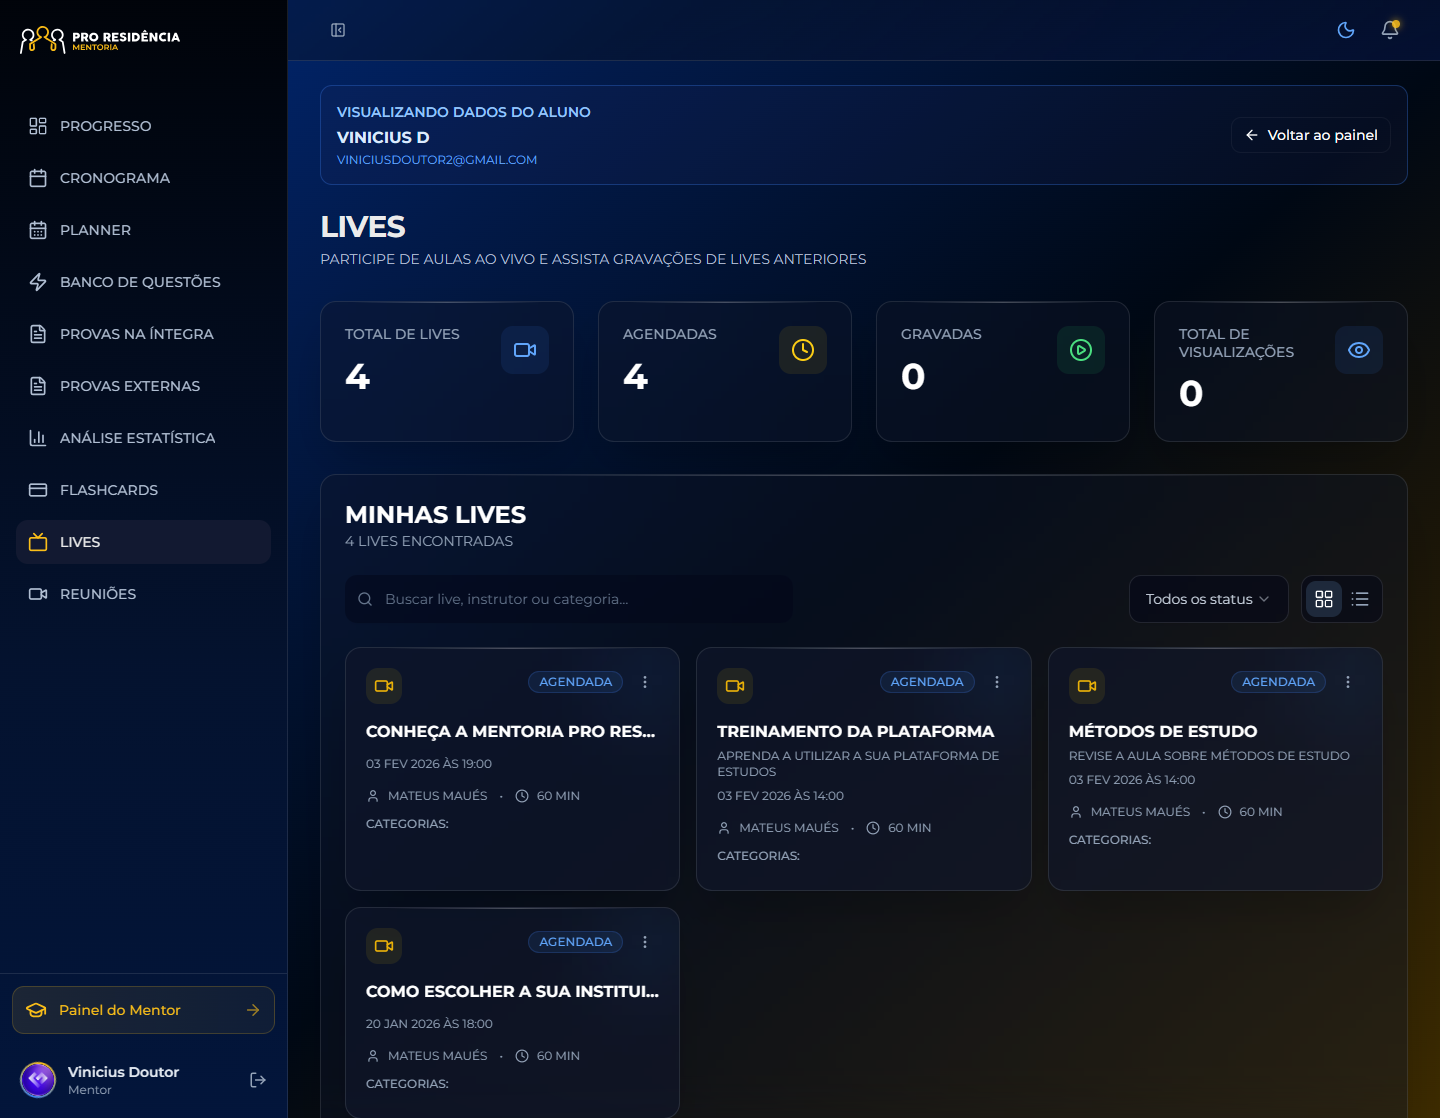Click the person icon on Métodos de Estudo card
This screenshot has height=1118, width=1440.
(x=1076, y=812)
